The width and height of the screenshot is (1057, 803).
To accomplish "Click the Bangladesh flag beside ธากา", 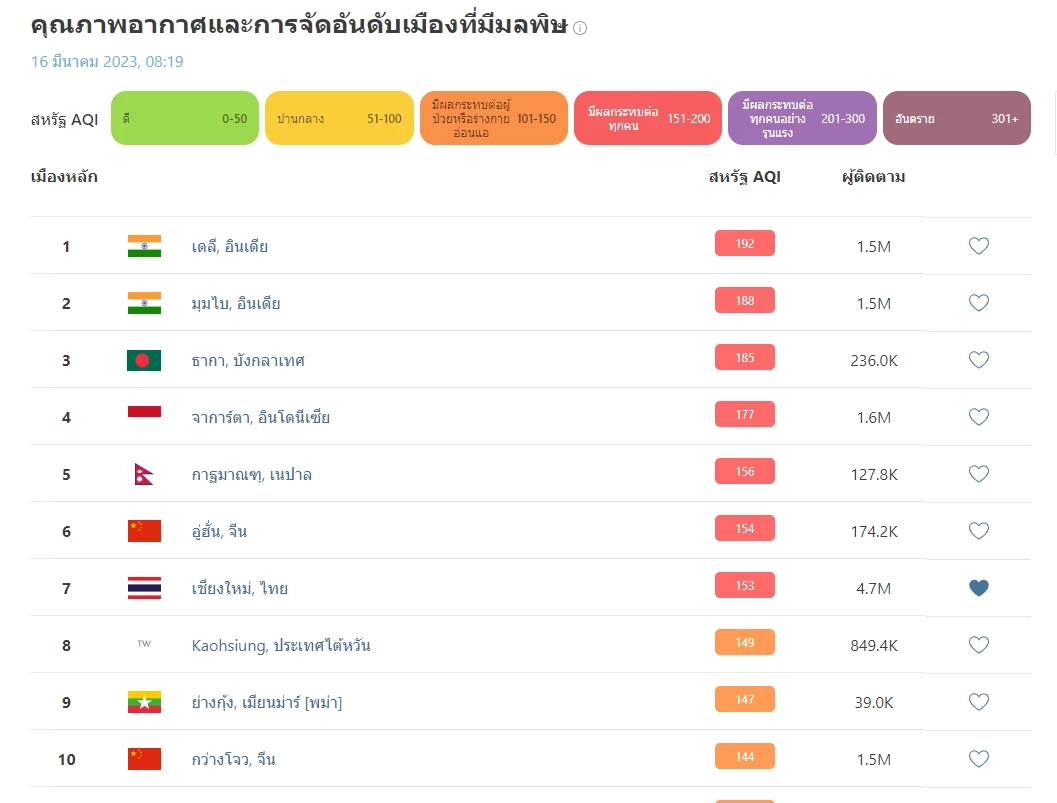I will pos(143,359).
